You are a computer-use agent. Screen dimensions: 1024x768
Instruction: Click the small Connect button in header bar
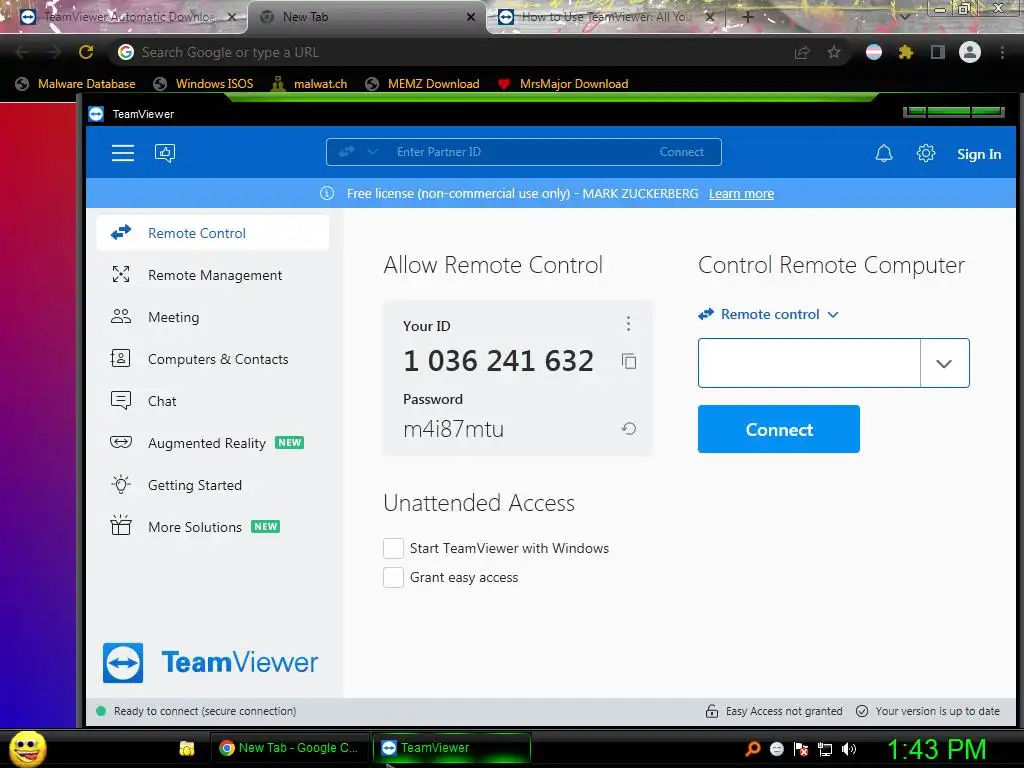pos(681,152)
